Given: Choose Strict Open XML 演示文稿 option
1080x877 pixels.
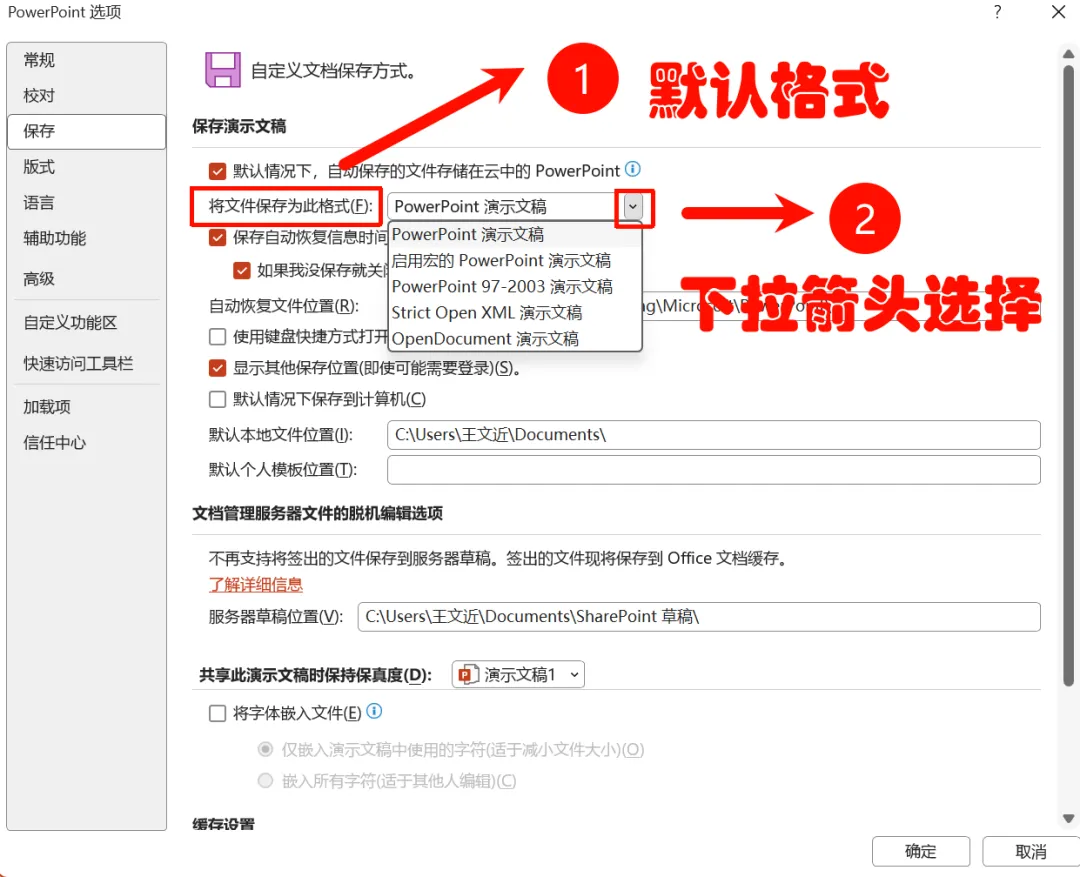Looking at the screenshot, I should pyautogui.click(x=515, y=313).
